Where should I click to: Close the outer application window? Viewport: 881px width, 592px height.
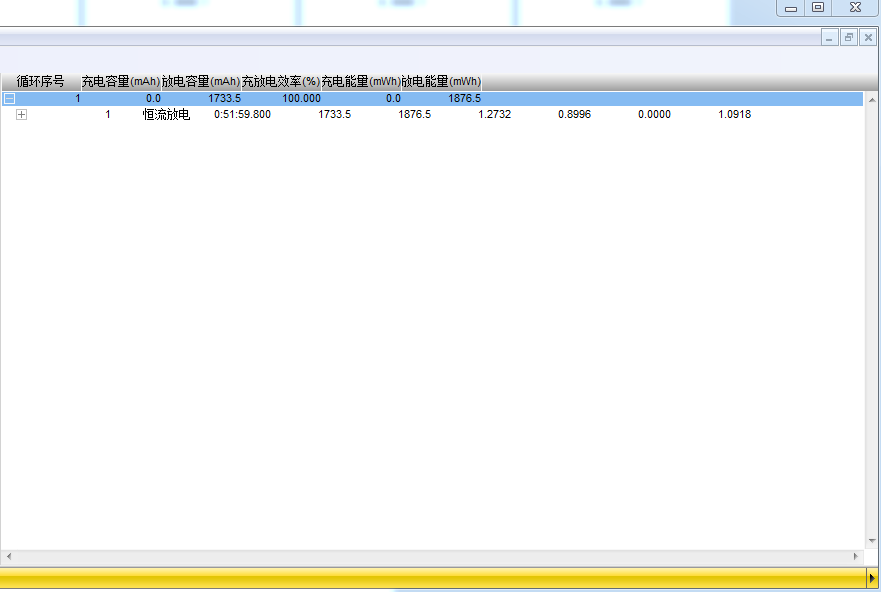pos(855,8)
